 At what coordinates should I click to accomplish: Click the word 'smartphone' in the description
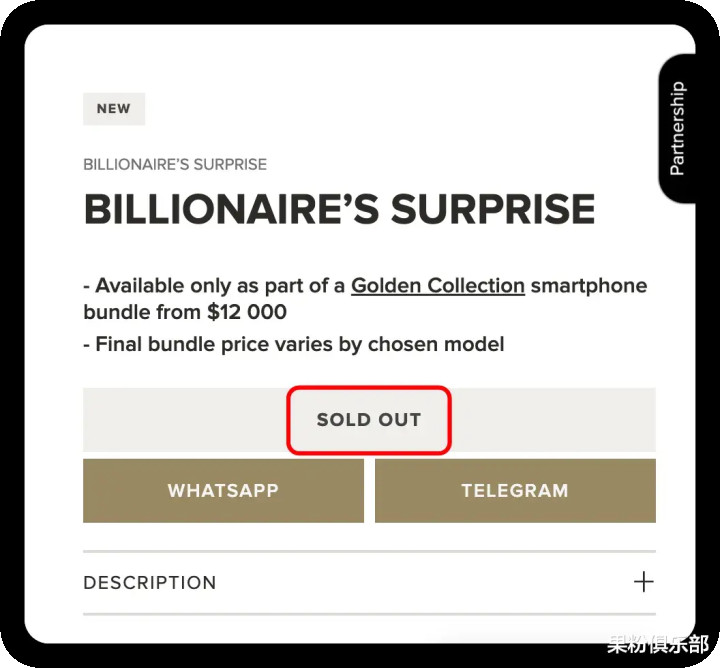(x=588, y=285)
